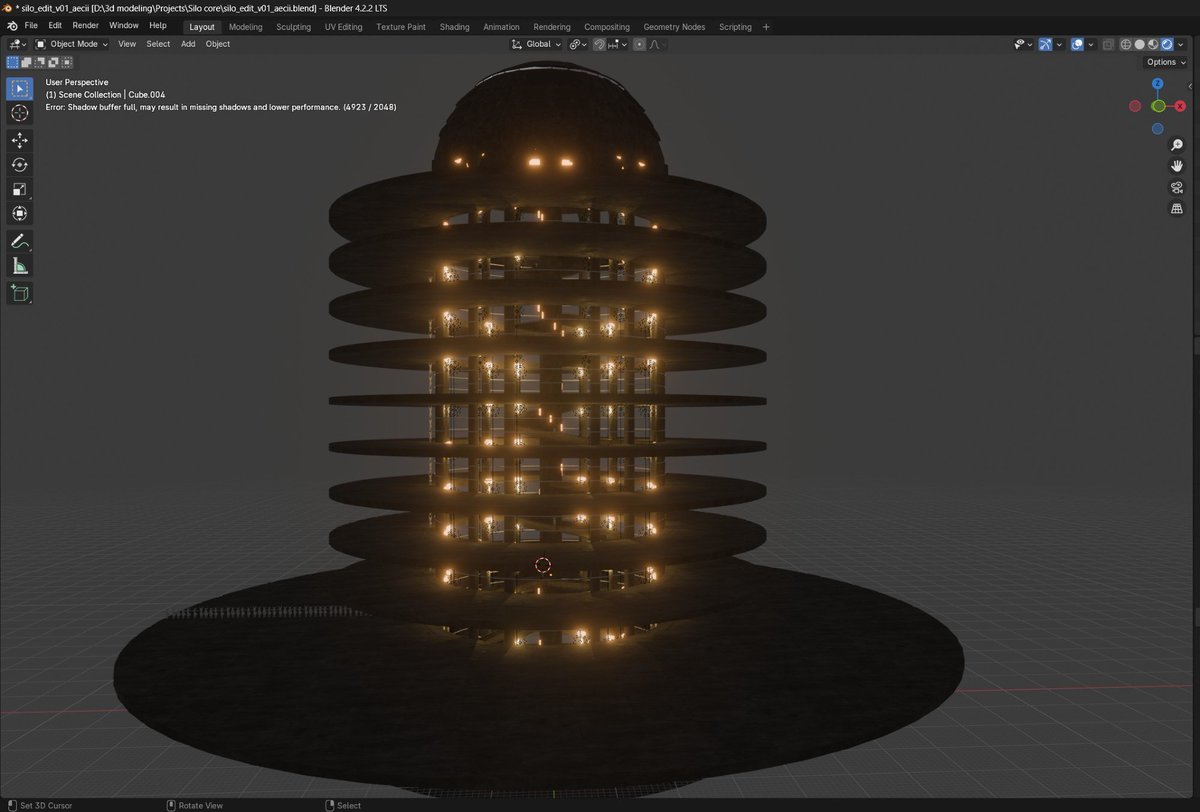Click the negative Z axis gizmo ball
This screenshot has height=812, width=1200.
tap(1157, 129)
